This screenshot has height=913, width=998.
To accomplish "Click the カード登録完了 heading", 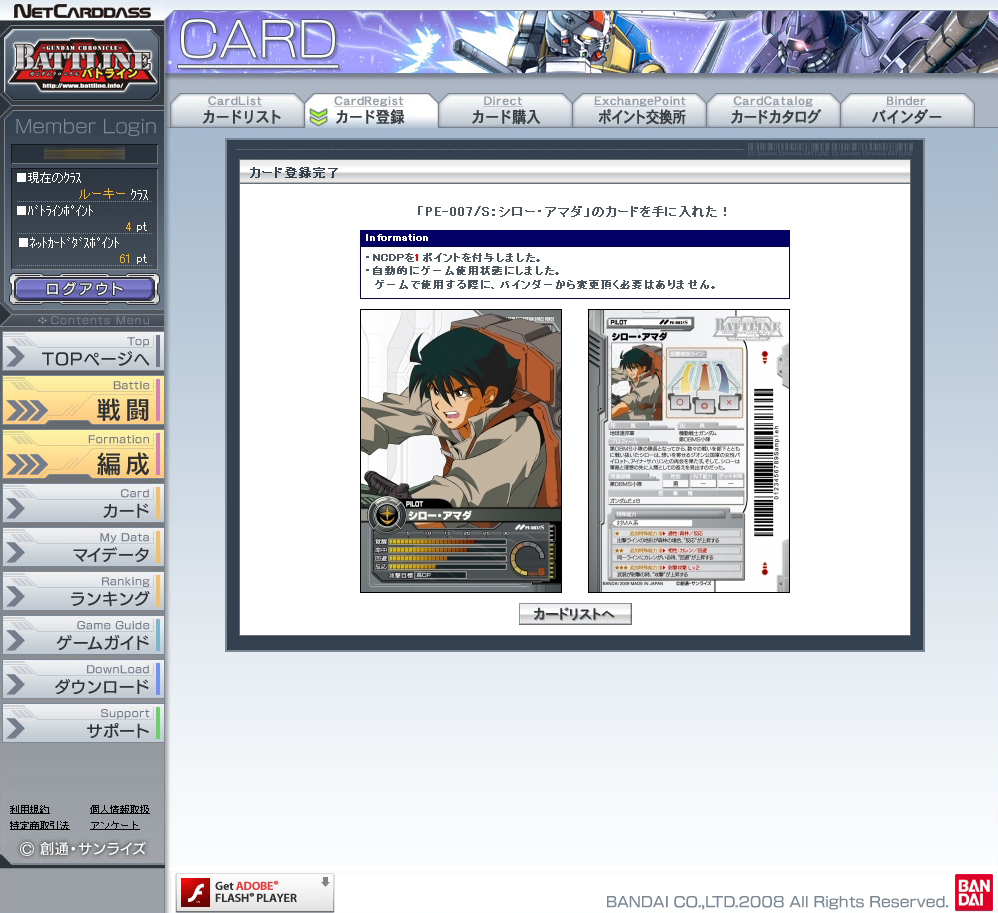I will tap(293, 173).
